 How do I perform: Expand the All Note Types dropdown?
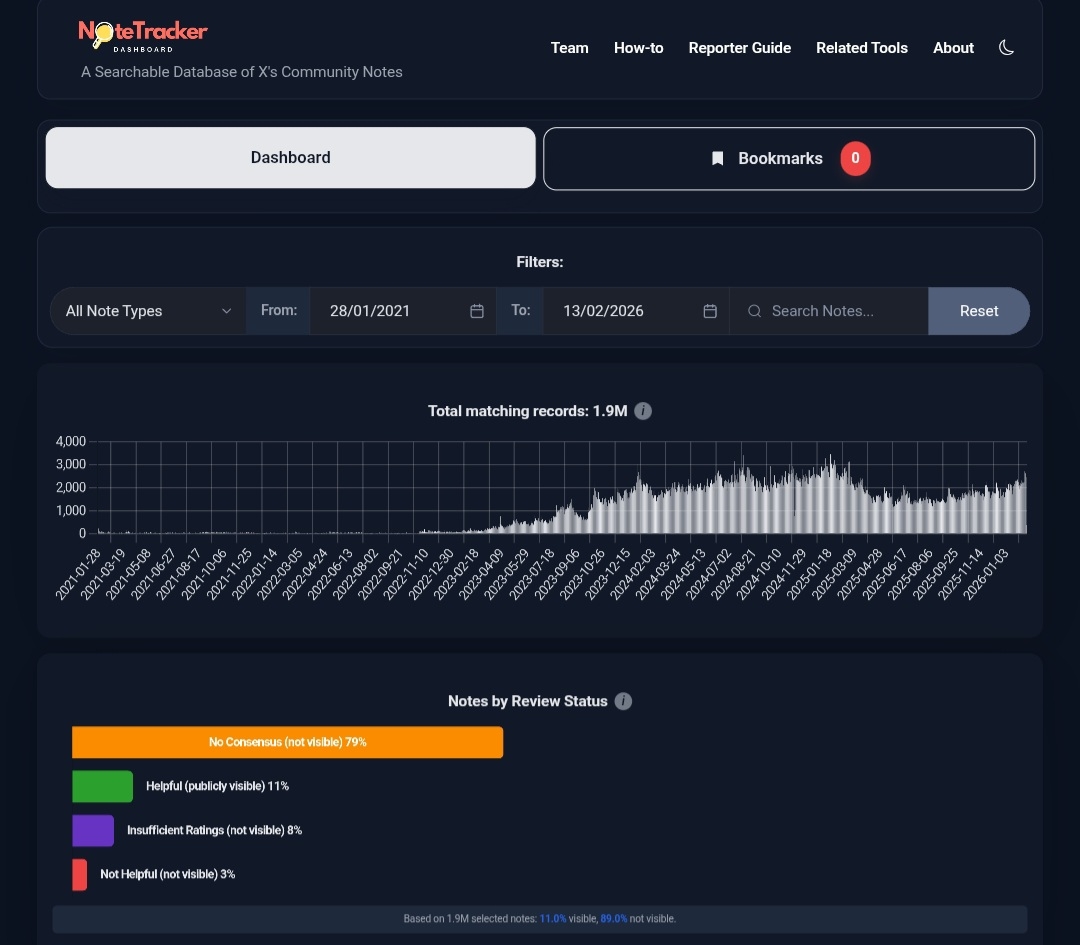148,311
